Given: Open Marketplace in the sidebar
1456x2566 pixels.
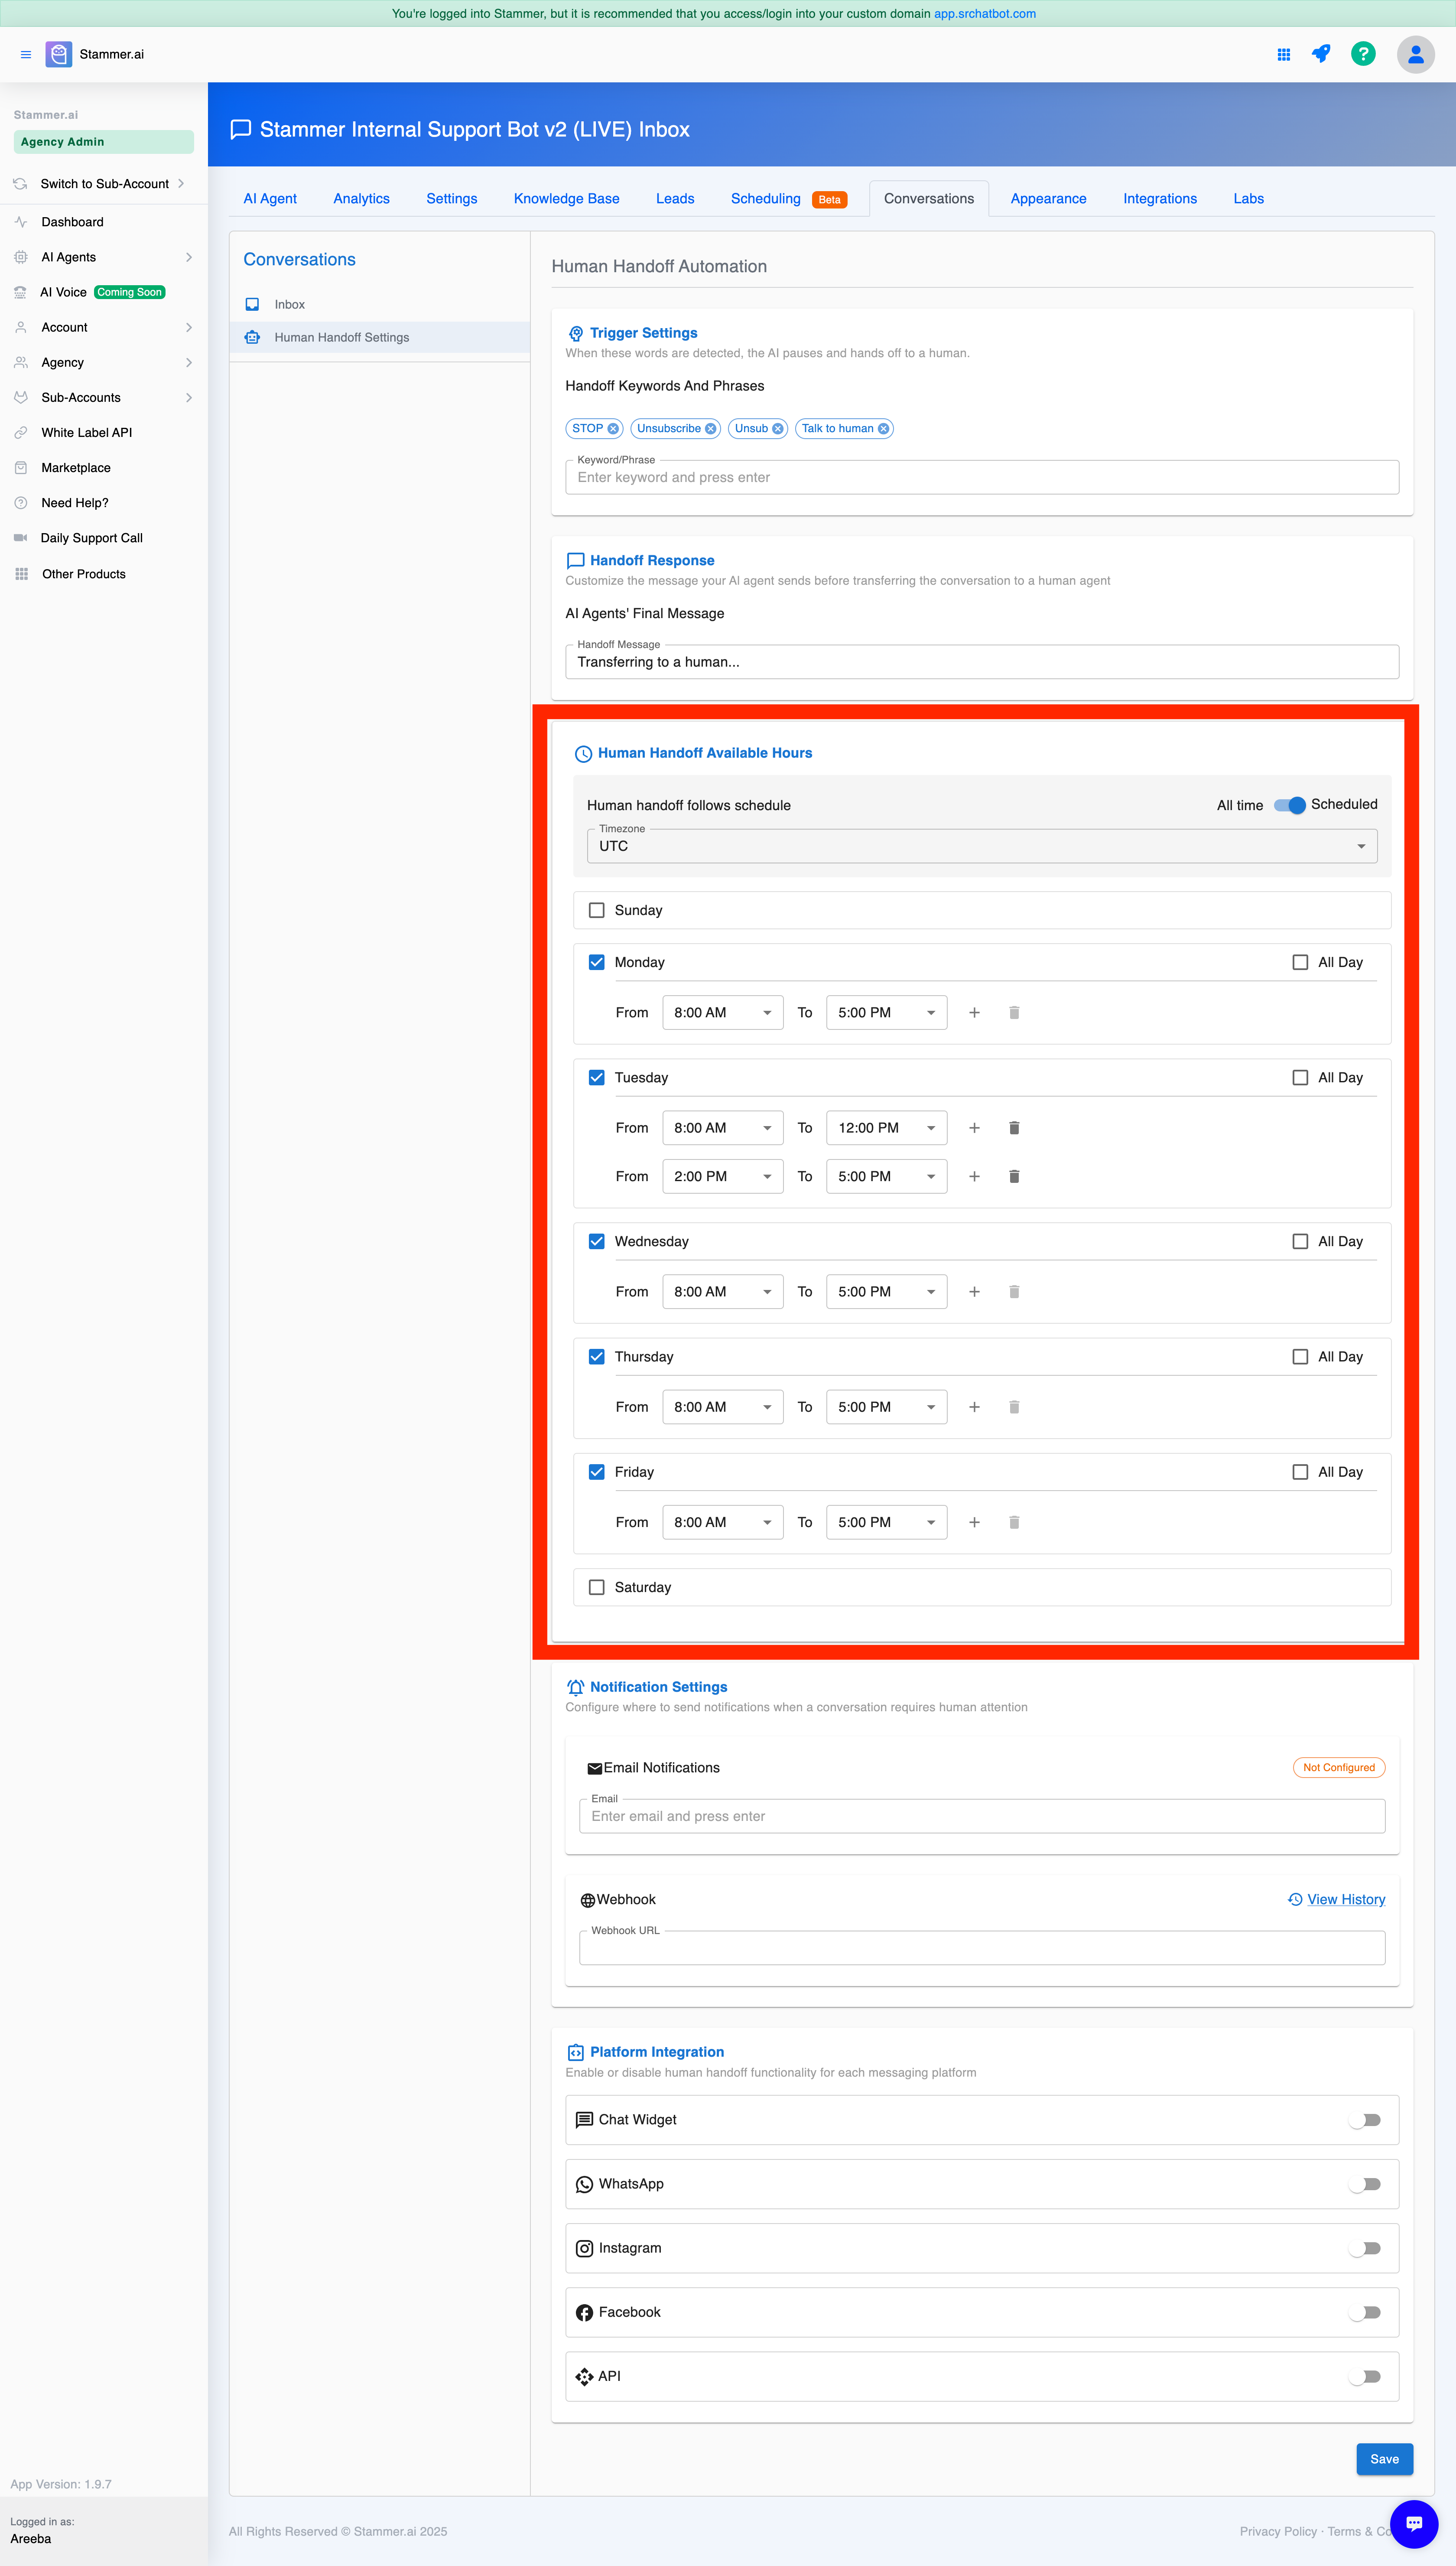Looking at the screenshot, I should coord(76,468).
